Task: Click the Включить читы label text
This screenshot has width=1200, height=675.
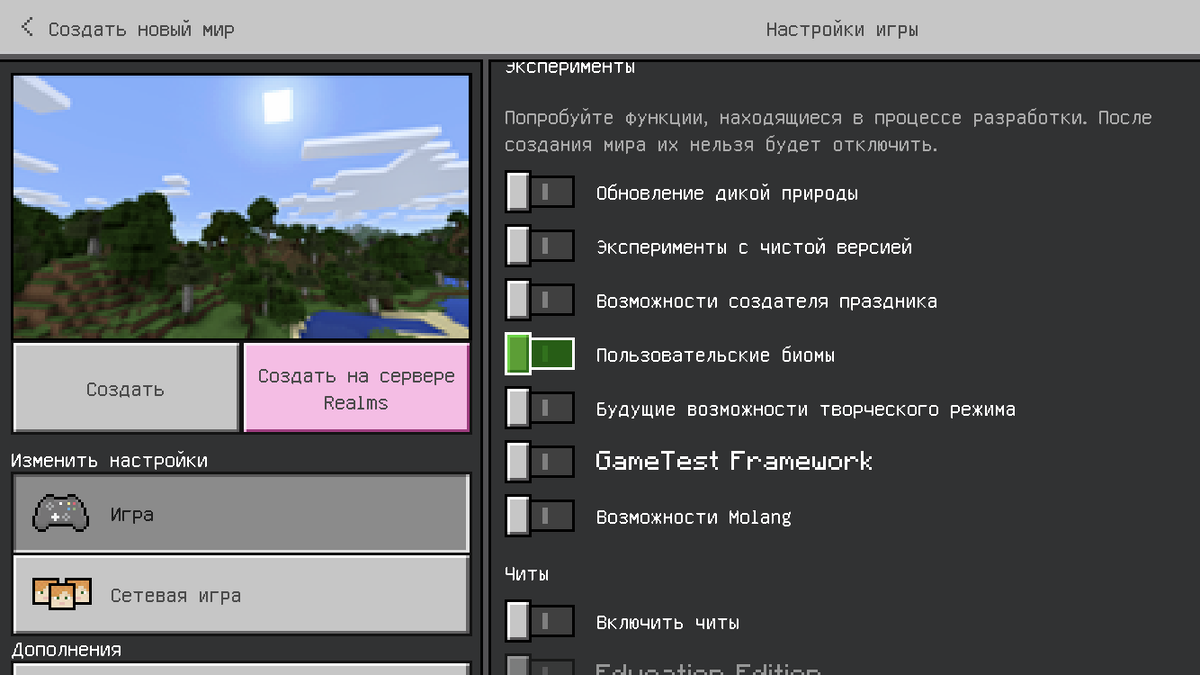Action: click(668, 623)
